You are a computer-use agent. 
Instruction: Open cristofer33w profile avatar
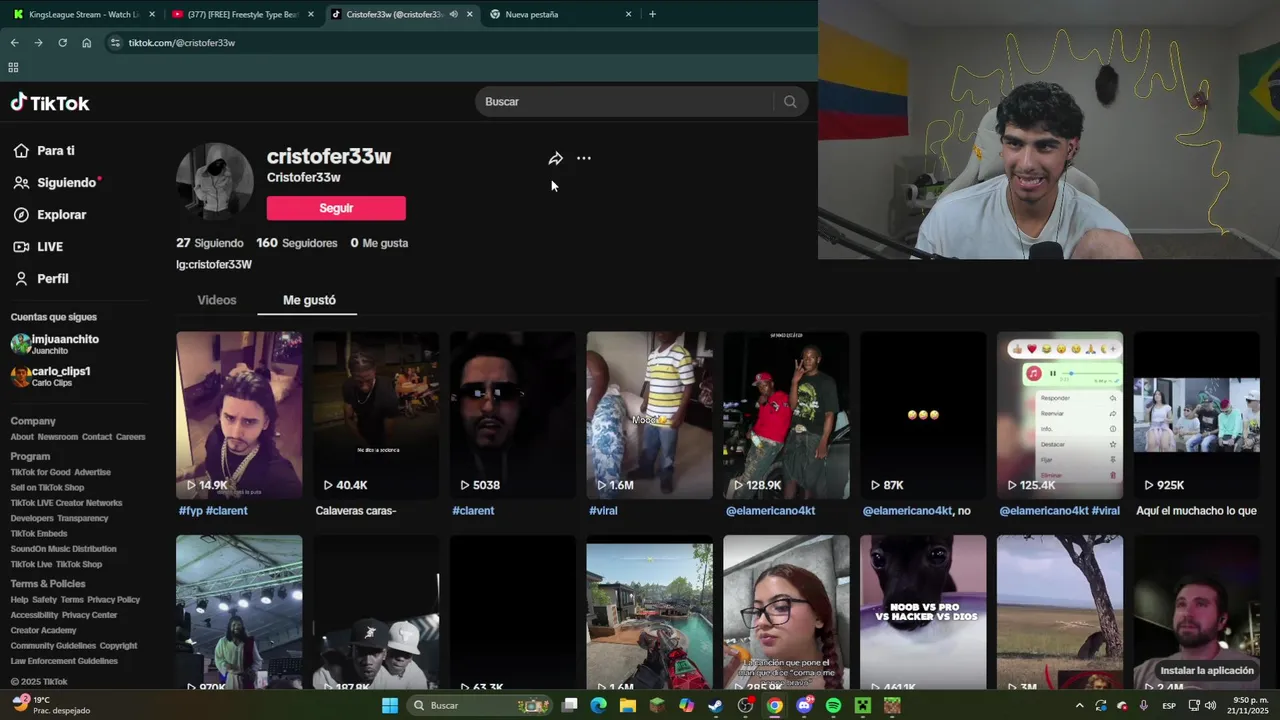click(215, 181)
